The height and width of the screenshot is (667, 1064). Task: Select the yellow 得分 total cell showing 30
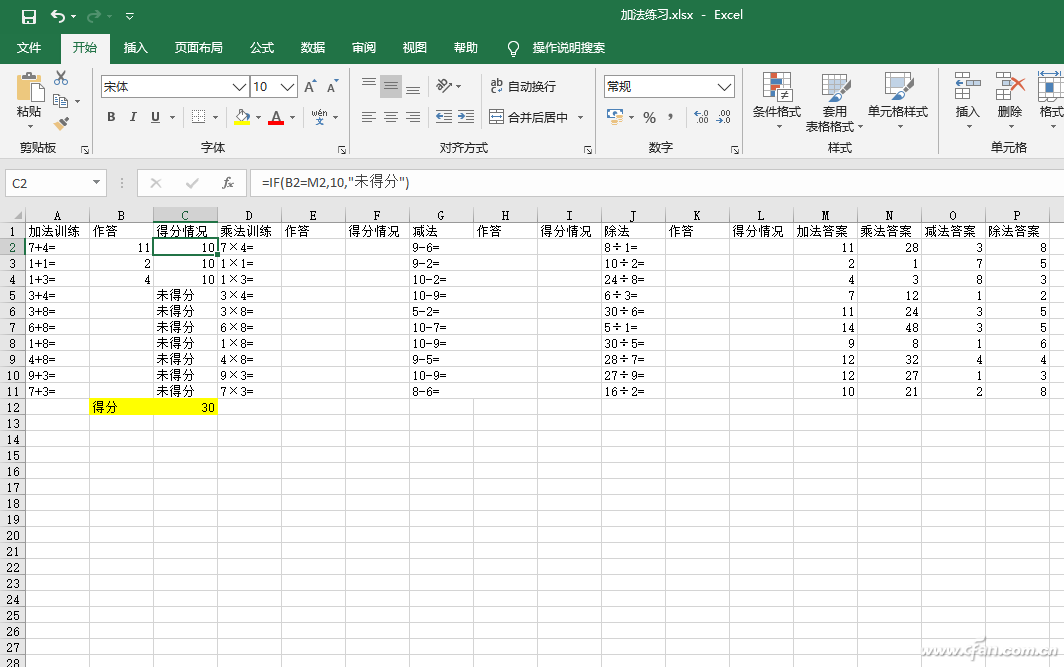(x=185, y=407)
